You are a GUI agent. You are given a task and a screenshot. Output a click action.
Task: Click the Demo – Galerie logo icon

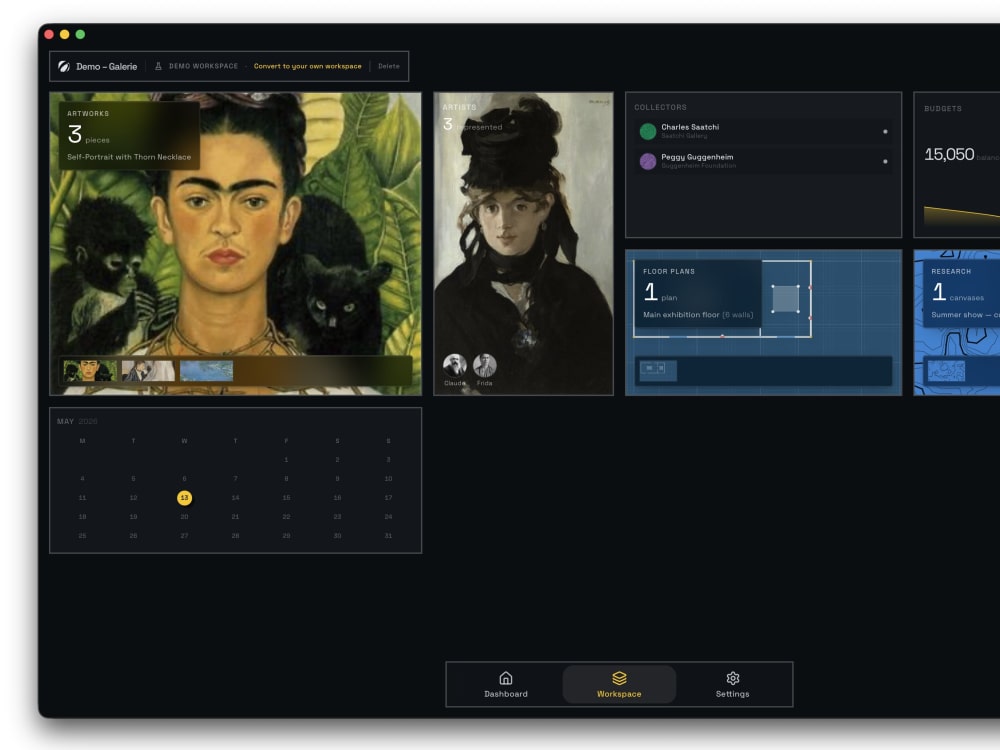click(64, 66)
